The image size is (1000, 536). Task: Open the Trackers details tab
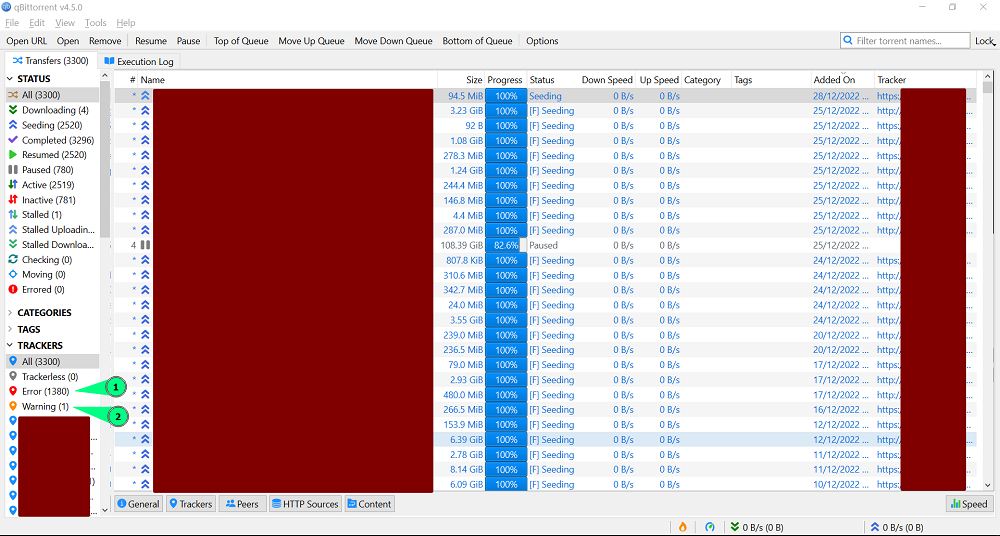pos(189,504)
